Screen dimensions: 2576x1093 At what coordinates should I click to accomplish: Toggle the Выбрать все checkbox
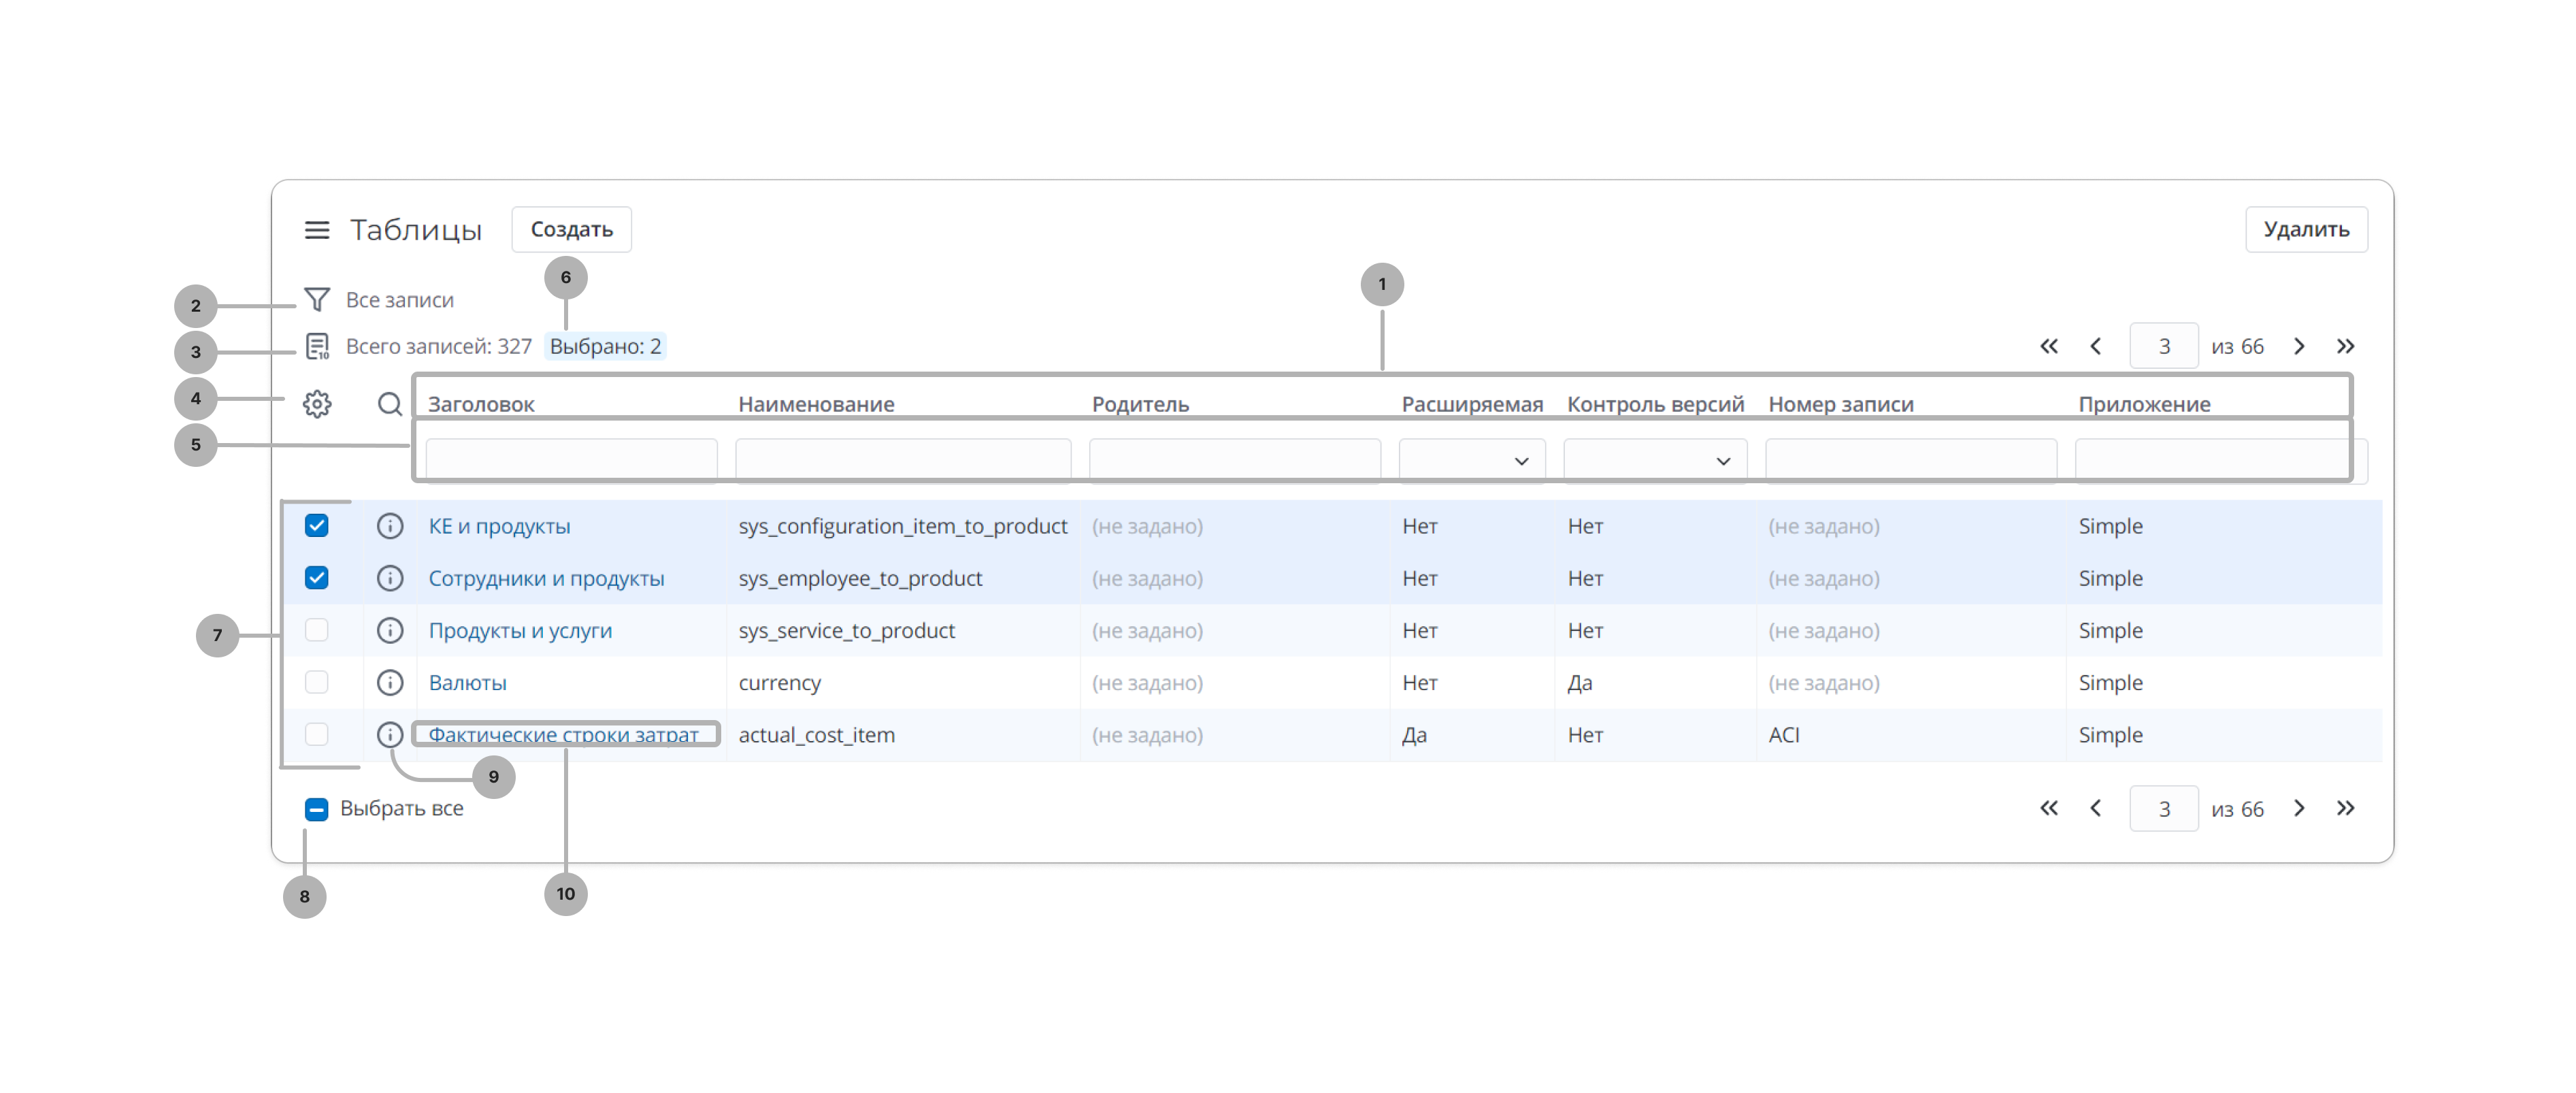pyautogui.click(x=317, y=809)
